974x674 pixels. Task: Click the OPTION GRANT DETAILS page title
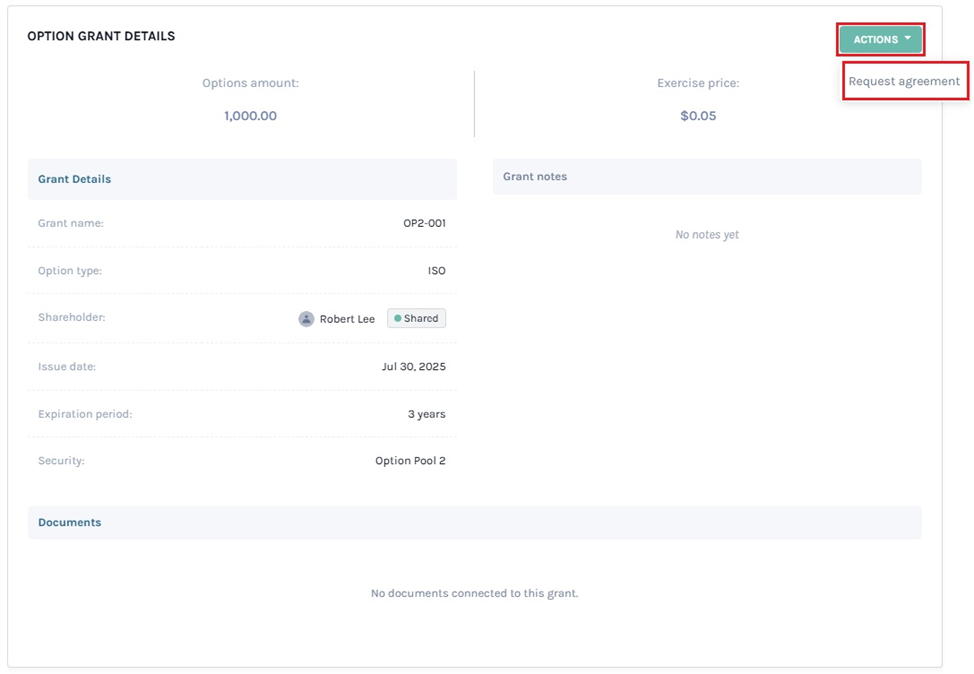tap(101, 36)
